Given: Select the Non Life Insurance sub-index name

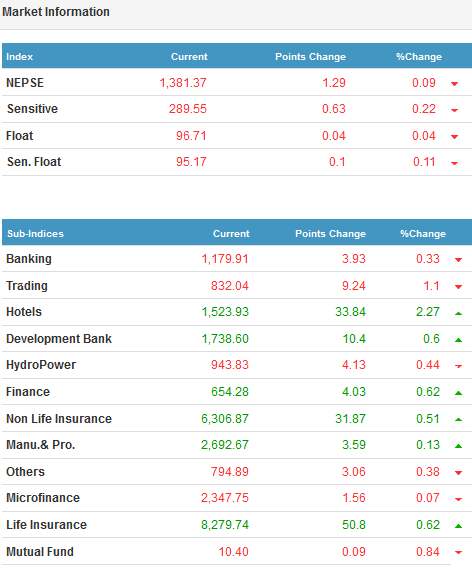Looking at the screenshot, I should (59, 419).
